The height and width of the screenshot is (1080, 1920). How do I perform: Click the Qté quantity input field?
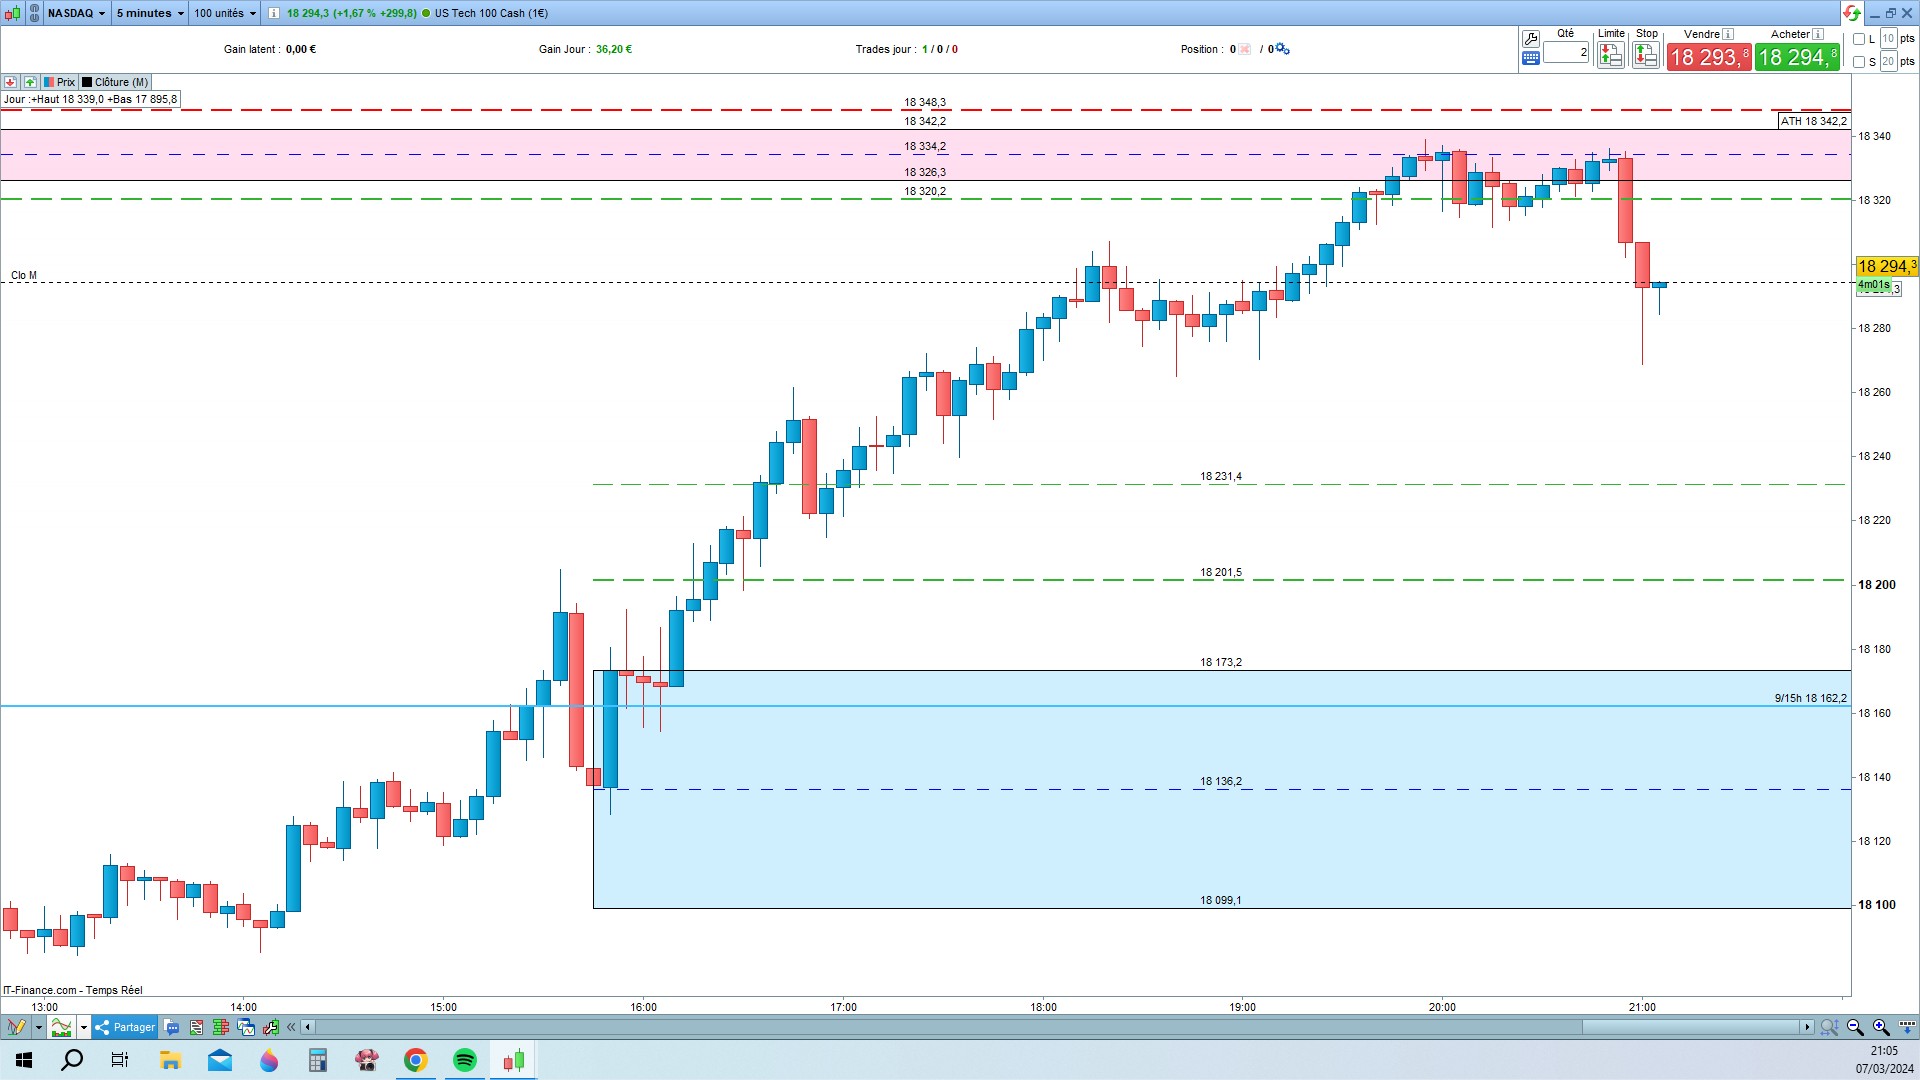coord(1565,52)
